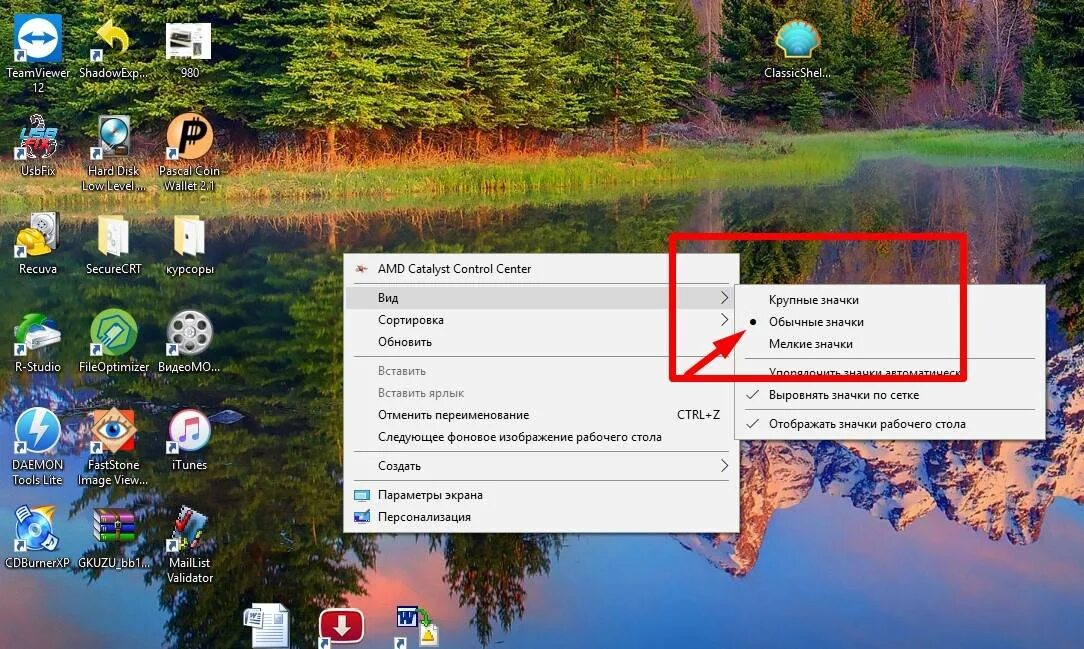Select the GKUZU_bb1 WinRAR archive icon

point(114,527)
